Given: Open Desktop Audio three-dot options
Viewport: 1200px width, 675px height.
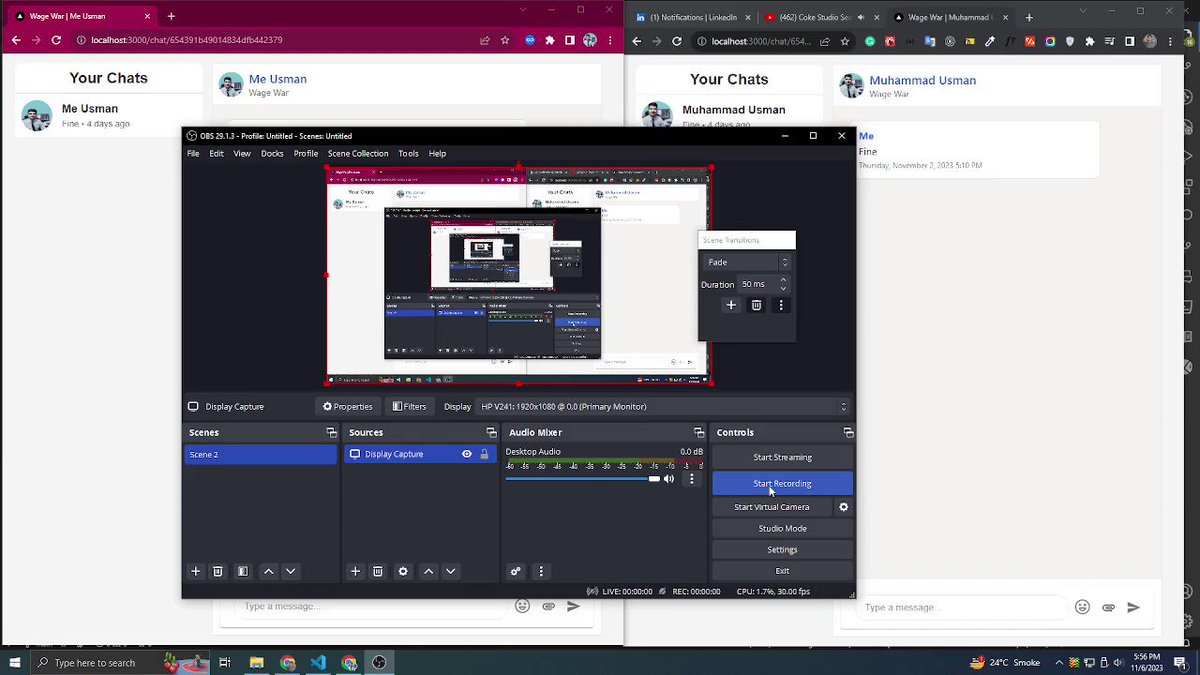Looking at the screenshot, I should point(691,479).
